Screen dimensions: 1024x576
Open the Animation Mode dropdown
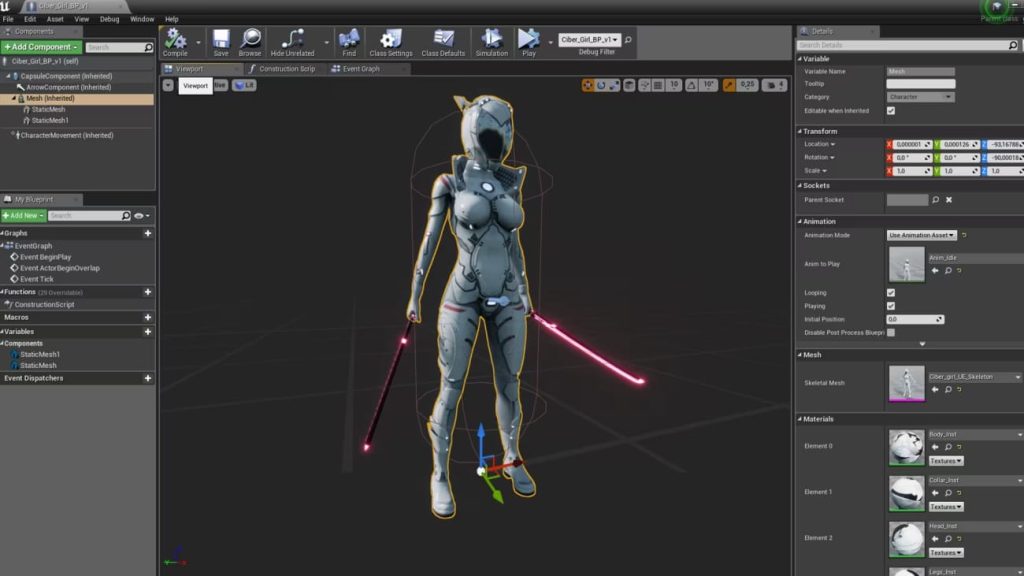921,235
